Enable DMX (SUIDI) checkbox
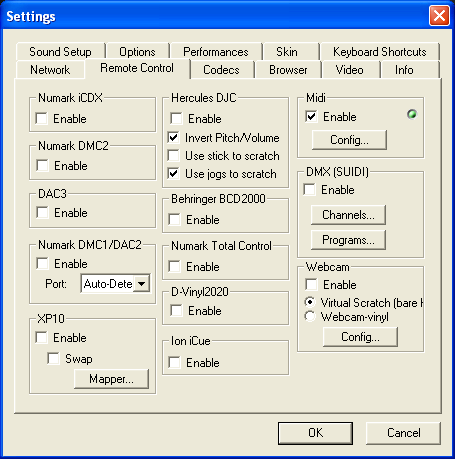This screenshot has width=455, height=459. (x=309, y=189)
